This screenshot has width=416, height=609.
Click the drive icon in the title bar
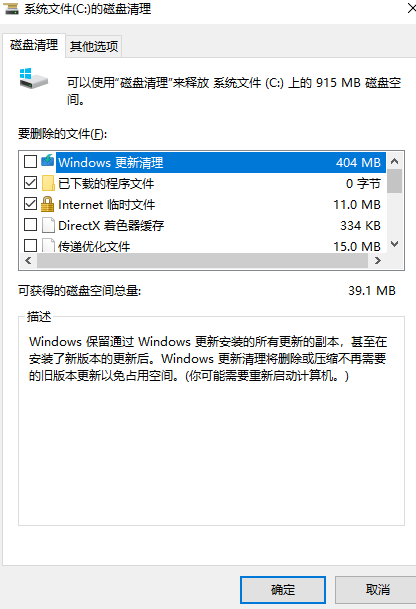(10, 9)
